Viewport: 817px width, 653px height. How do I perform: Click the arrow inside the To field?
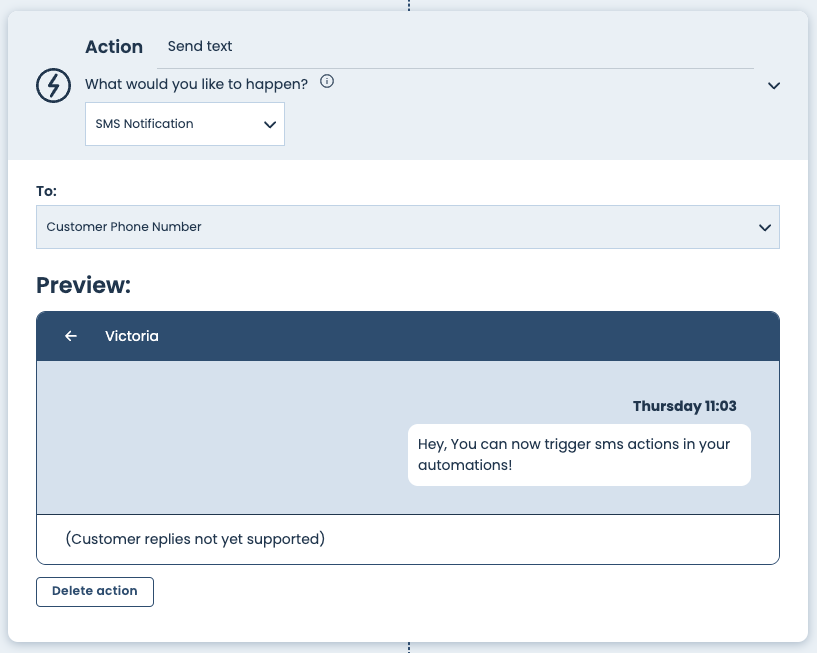pyautogui.click(x=765, y=228)
